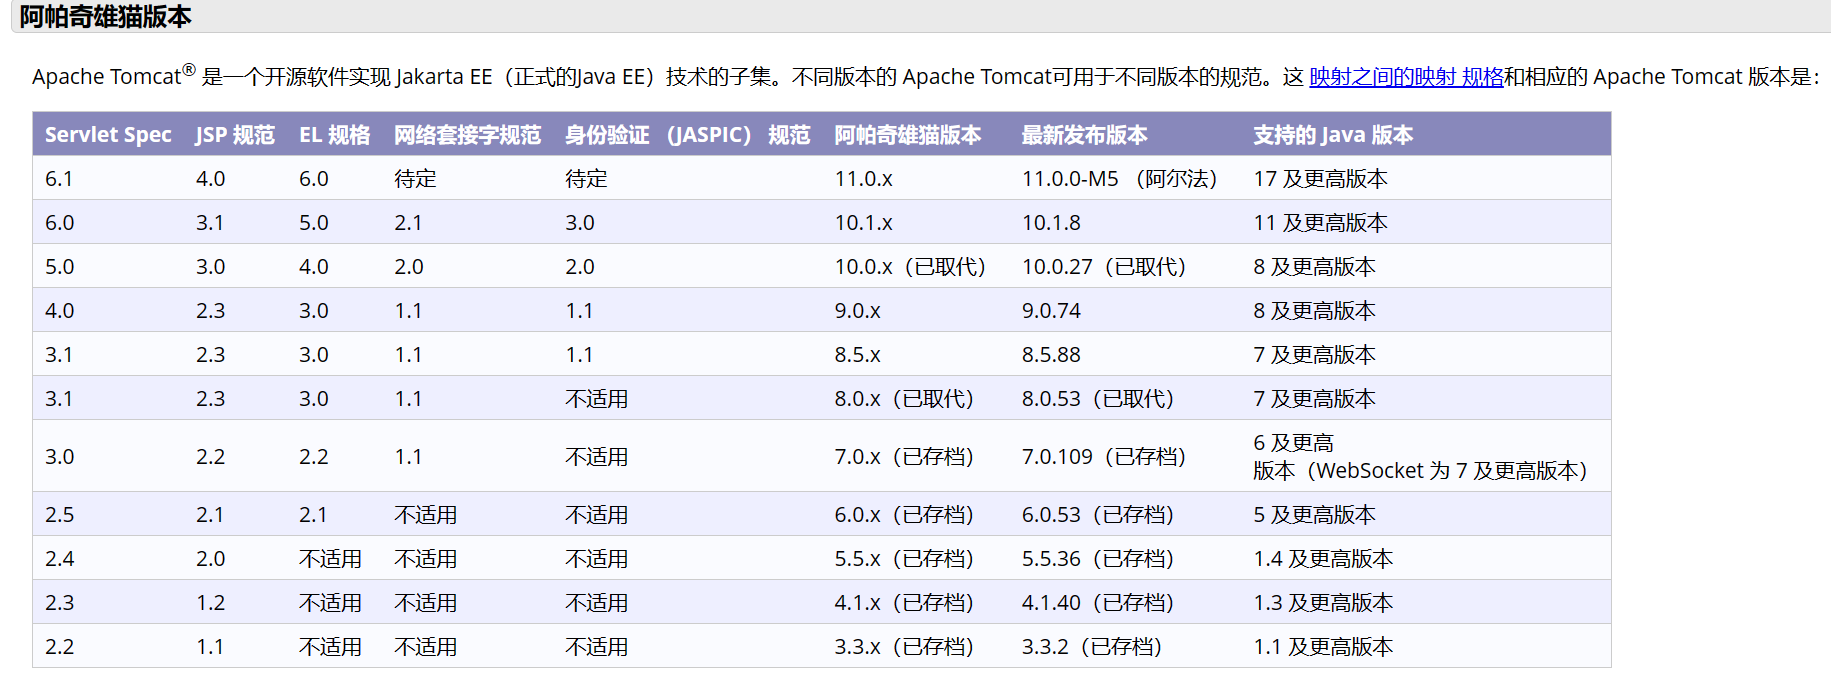Image resolution: width=1831 pixels, height=678 pixels.
Task: Select the Servlet Spec column header
Action: coord(108,135)
